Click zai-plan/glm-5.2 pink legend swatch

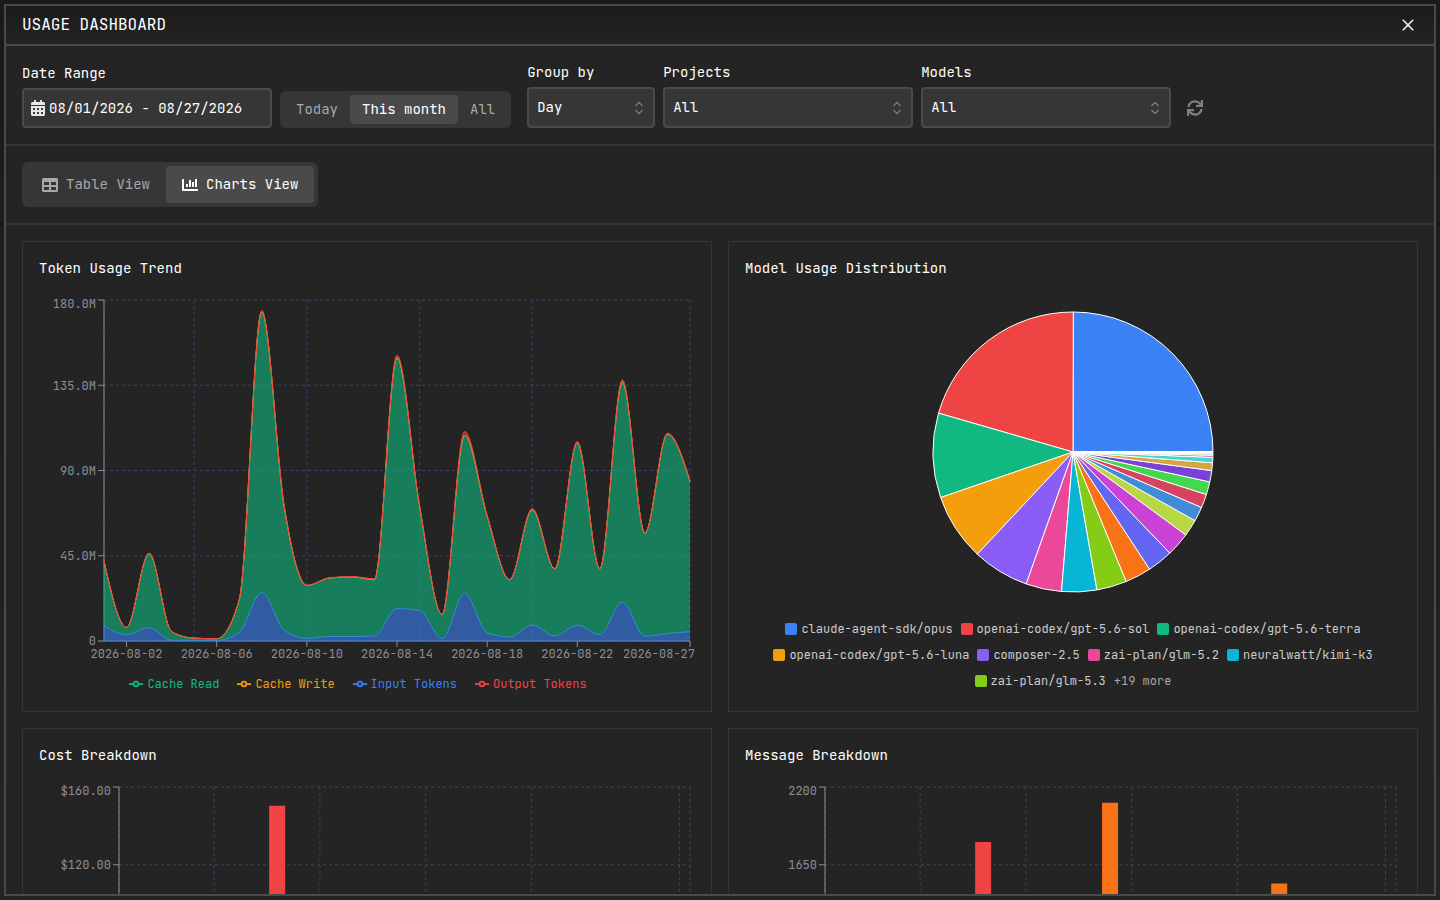(x=1094, y=655)
